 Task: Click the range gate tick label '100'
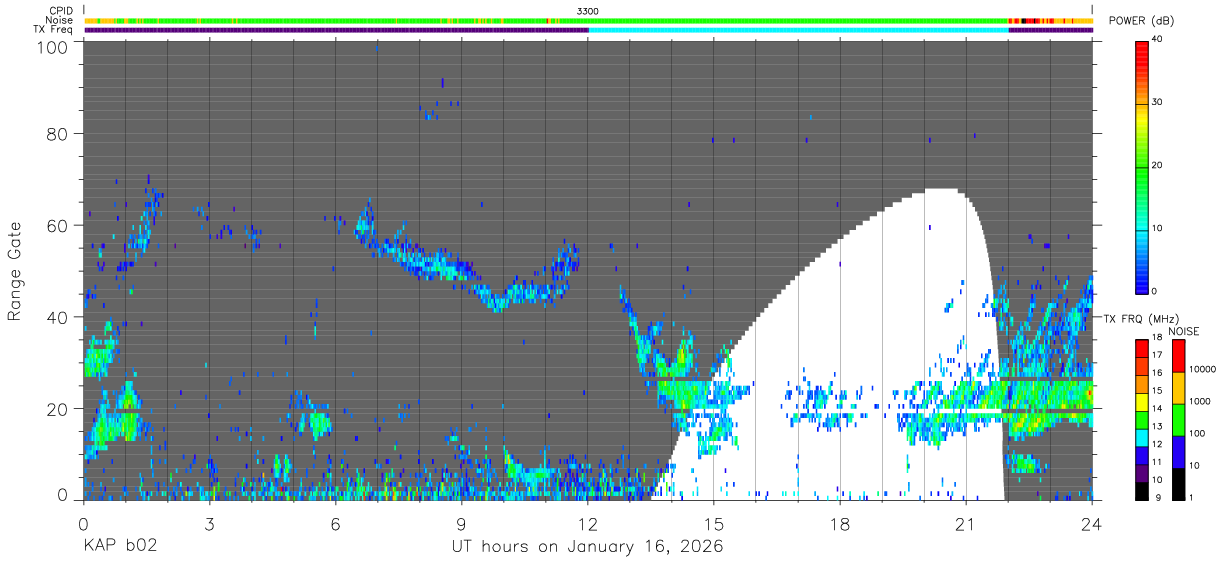53,46
